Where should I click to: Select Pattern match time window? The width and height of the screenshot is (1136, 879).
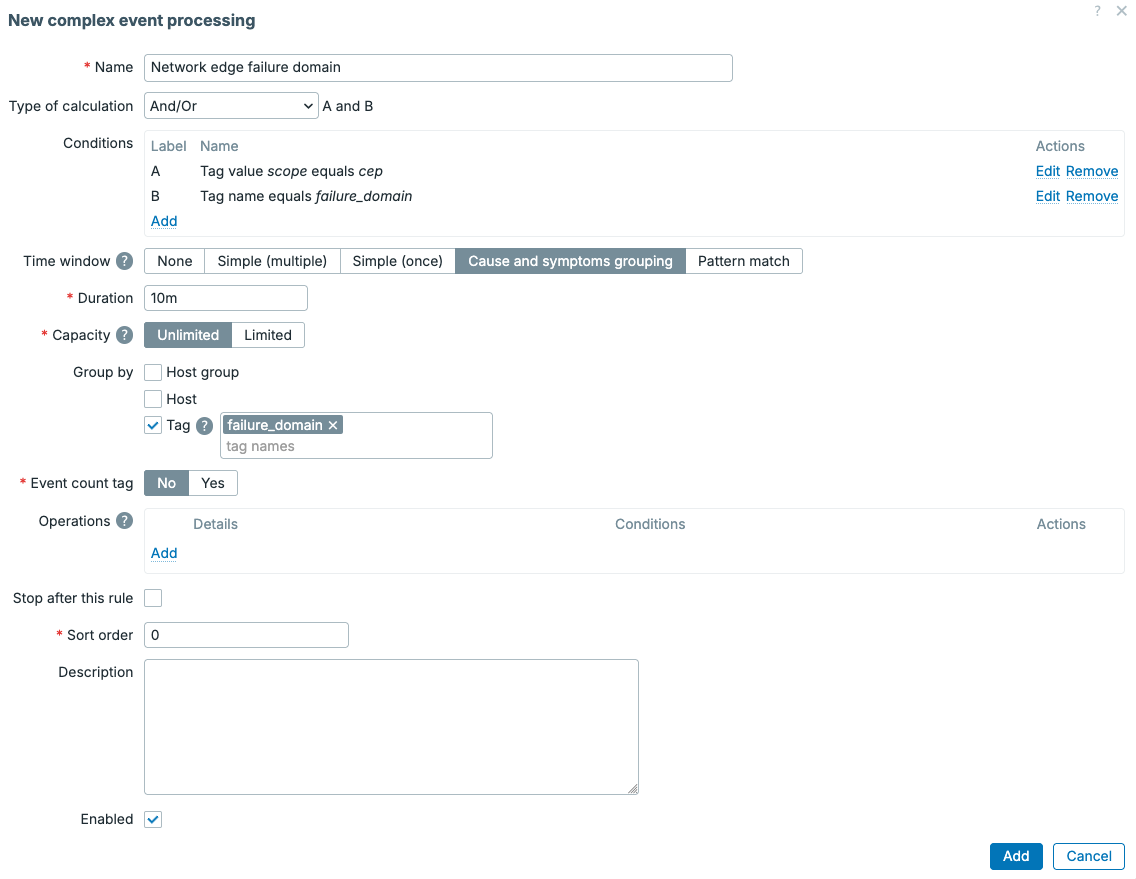point(743,261)
